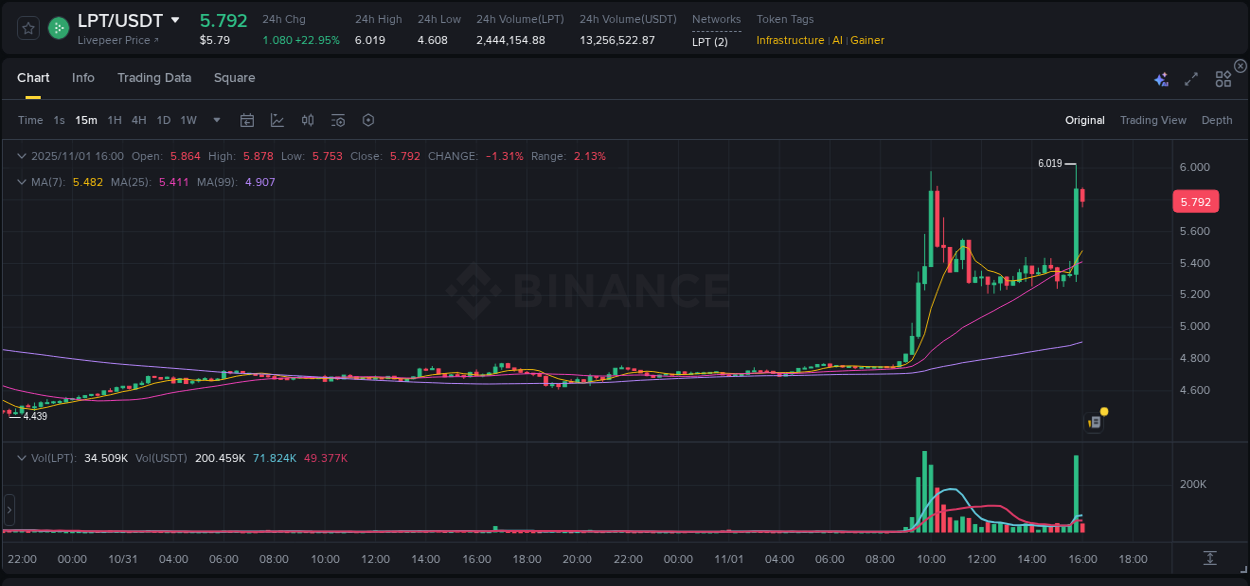Viewport: 1250px width, 586px height.
Task: Open the small orders panel icon near chart bottom
Action: [x=1093, y=422]
